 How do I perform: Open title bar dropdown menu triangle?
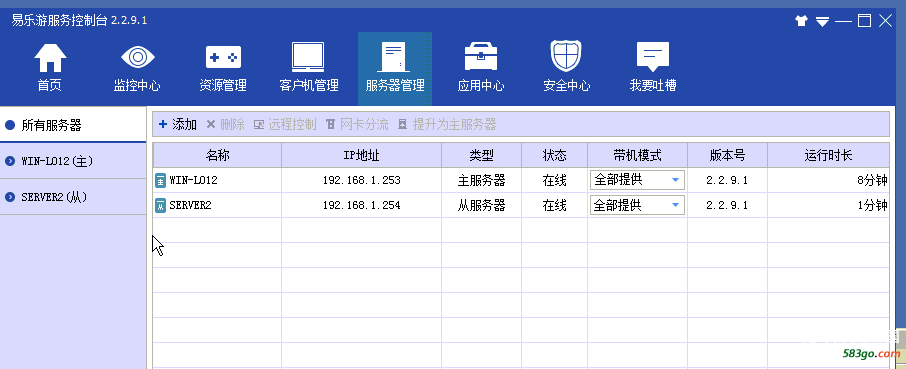coord(822,22)
